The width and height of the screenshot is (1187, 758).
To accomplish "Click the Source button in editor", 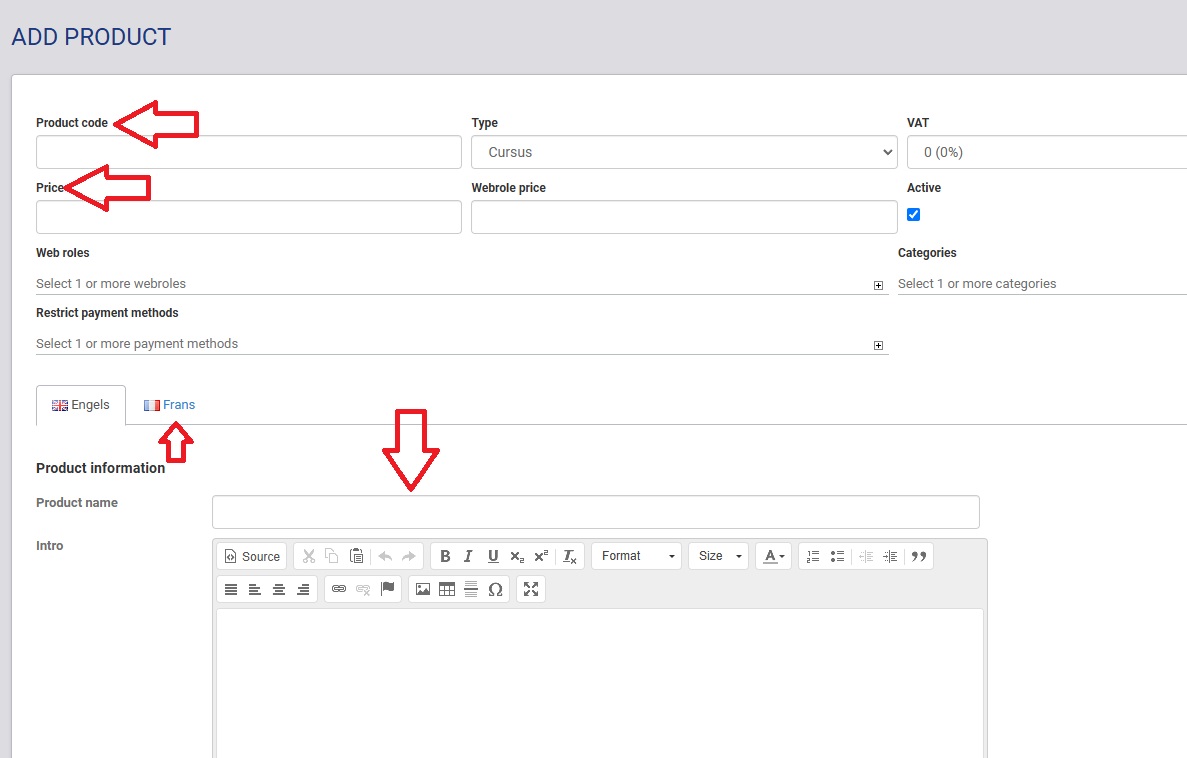I will (x=252, y=556).
